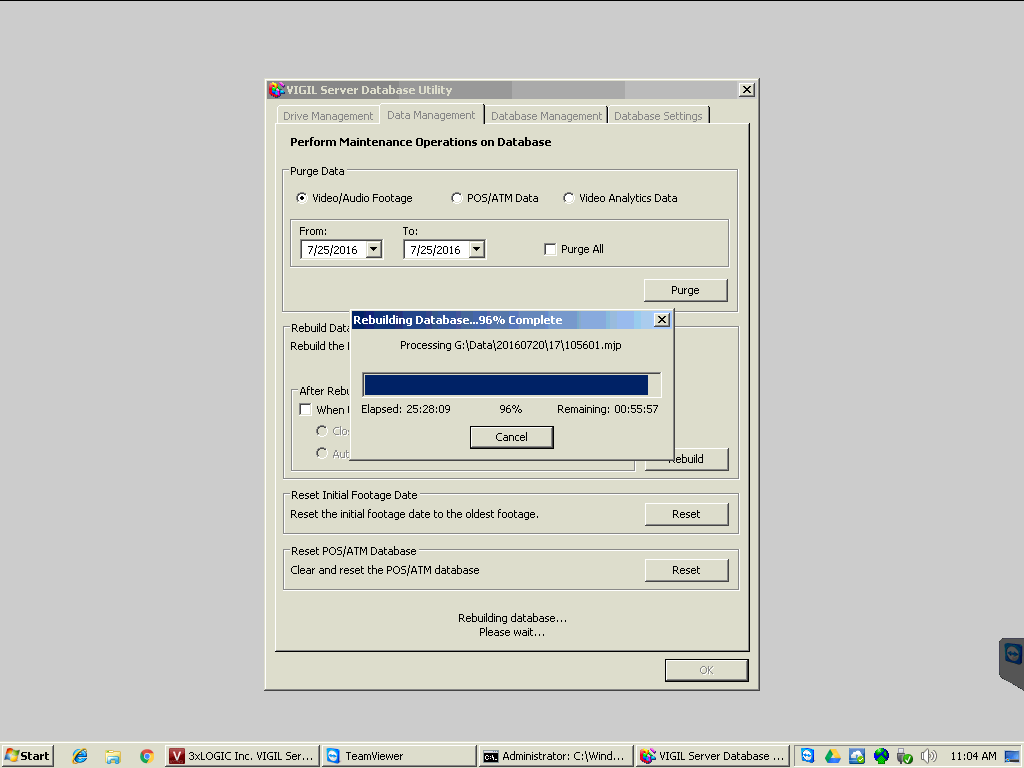Switch to TeamViewer taskbar item
Viewport: 1024px width, 768px height.
(x=399, y=756)
